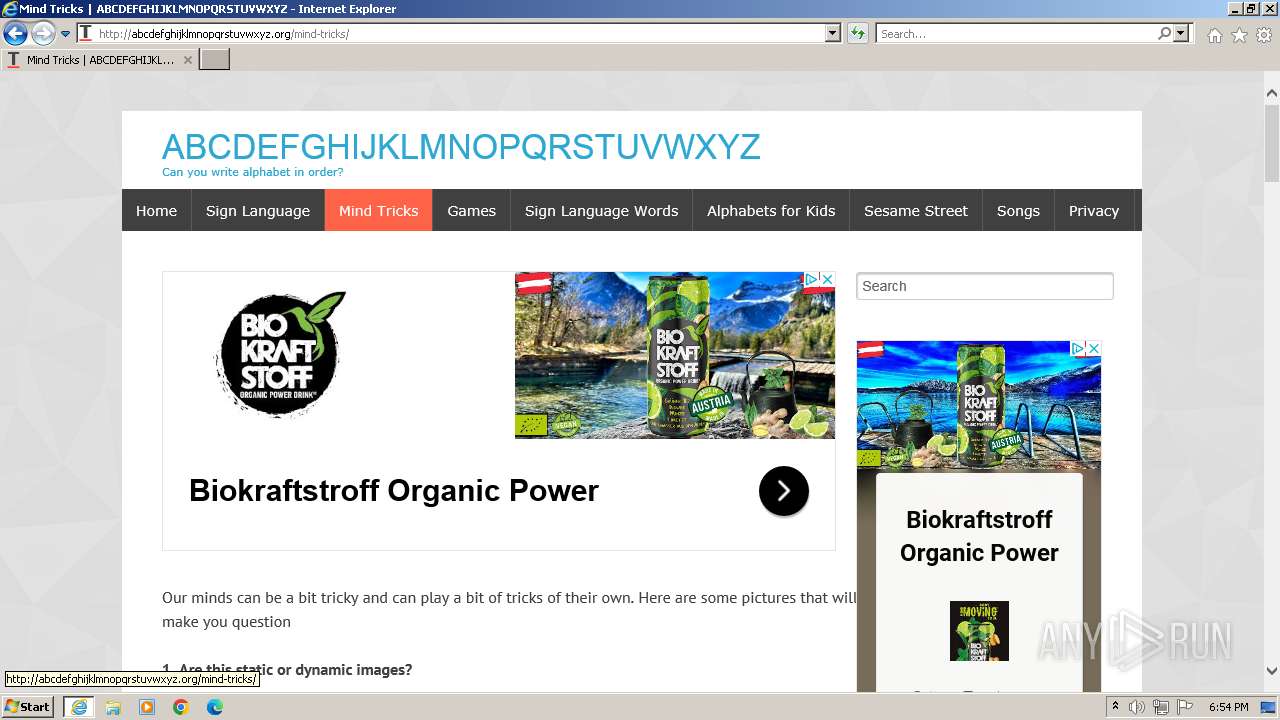Open the Songs menu item
Viewport: 1280px width, 720px height.
pyautogui.click(x=1018, y=210)
